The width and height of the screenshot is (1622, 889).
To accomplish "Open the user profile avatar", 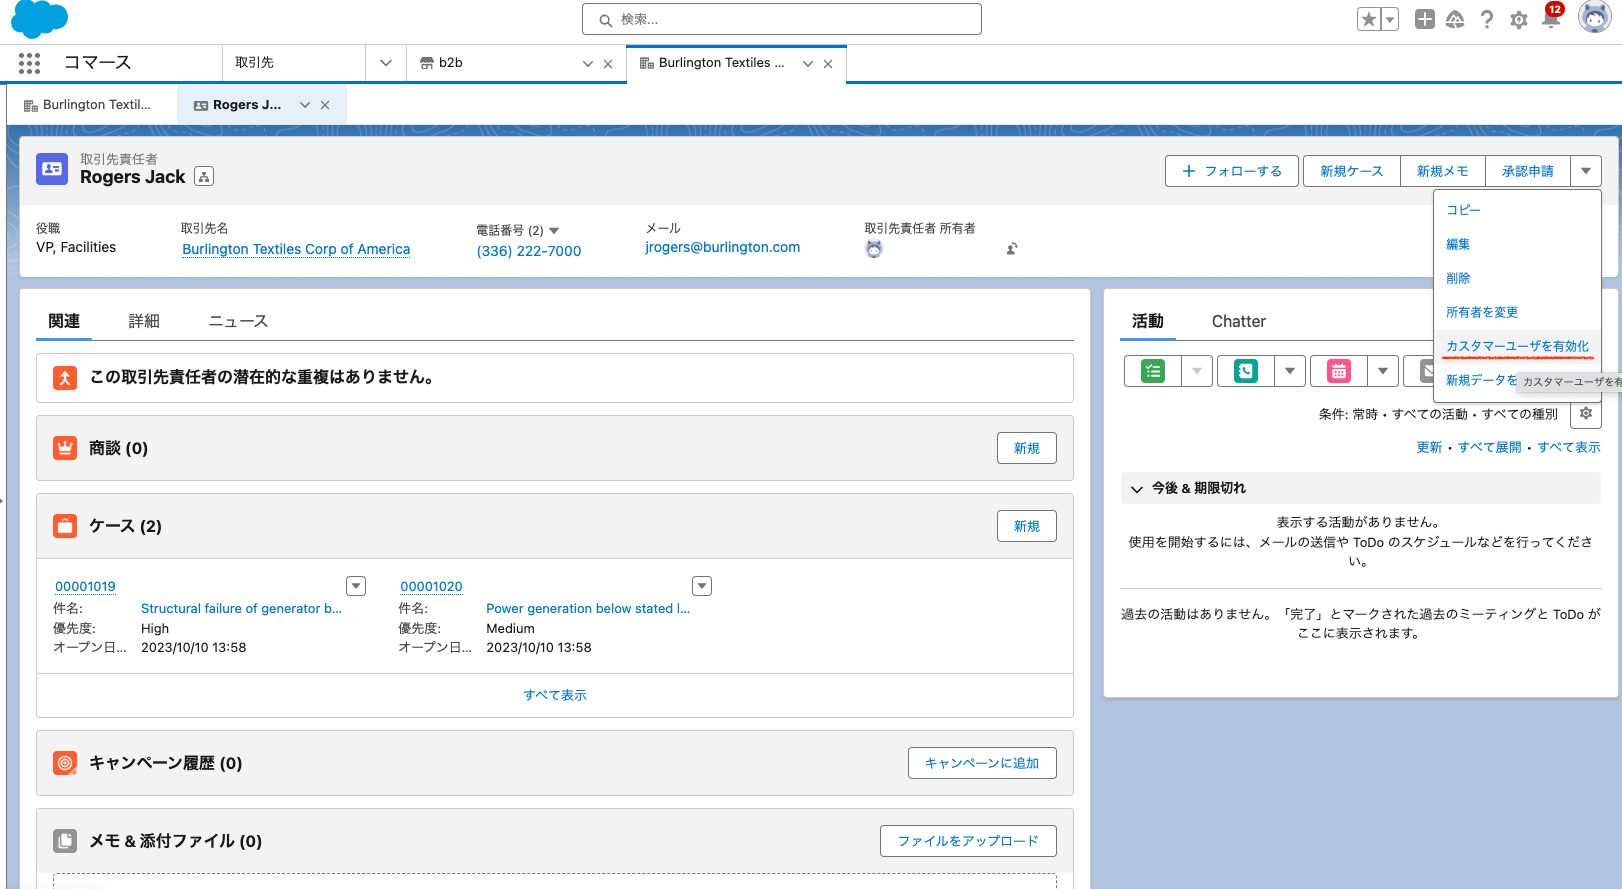I will pos(1594,17).
